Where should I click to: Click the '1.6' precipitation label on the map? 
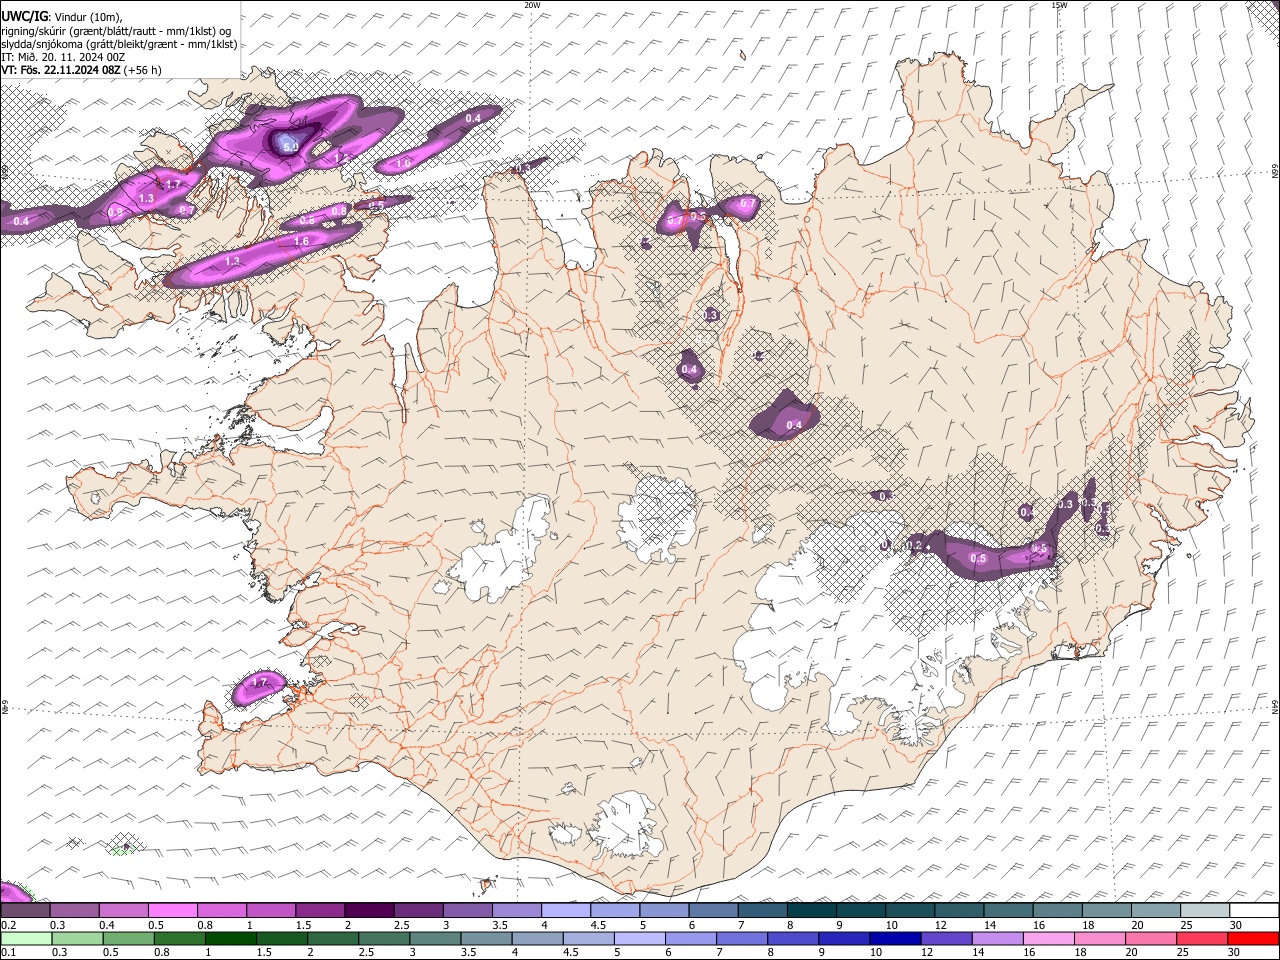point(301,241)
